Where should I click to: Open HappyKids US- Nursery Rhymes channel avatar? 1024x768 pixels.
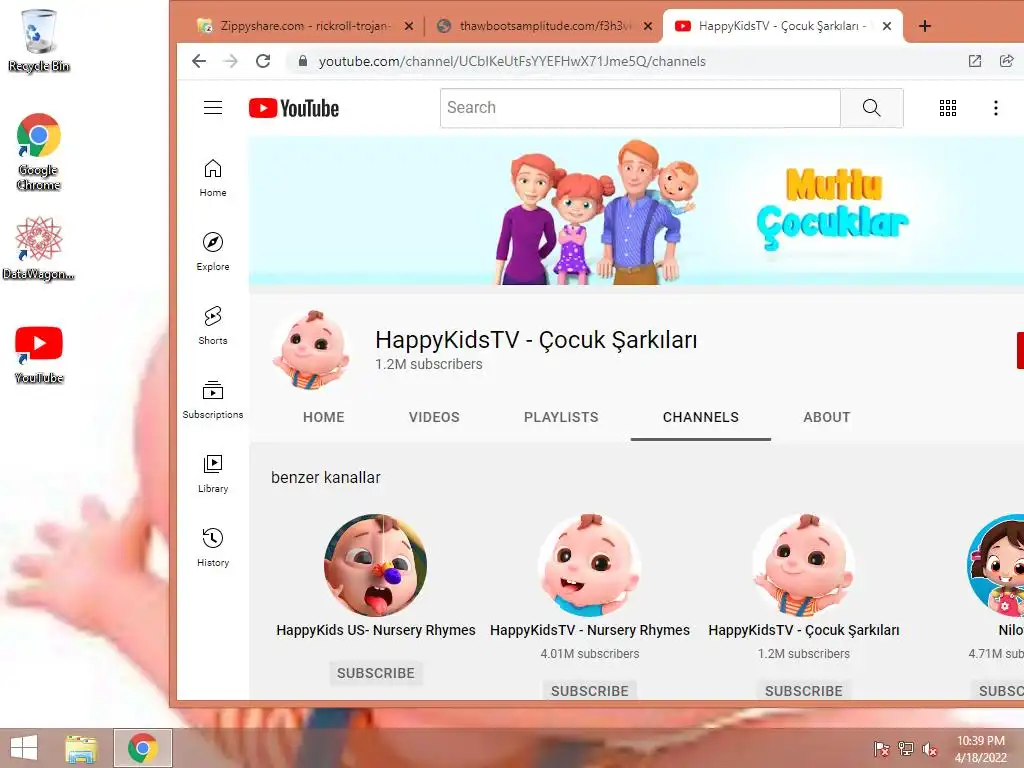(376, 565)
